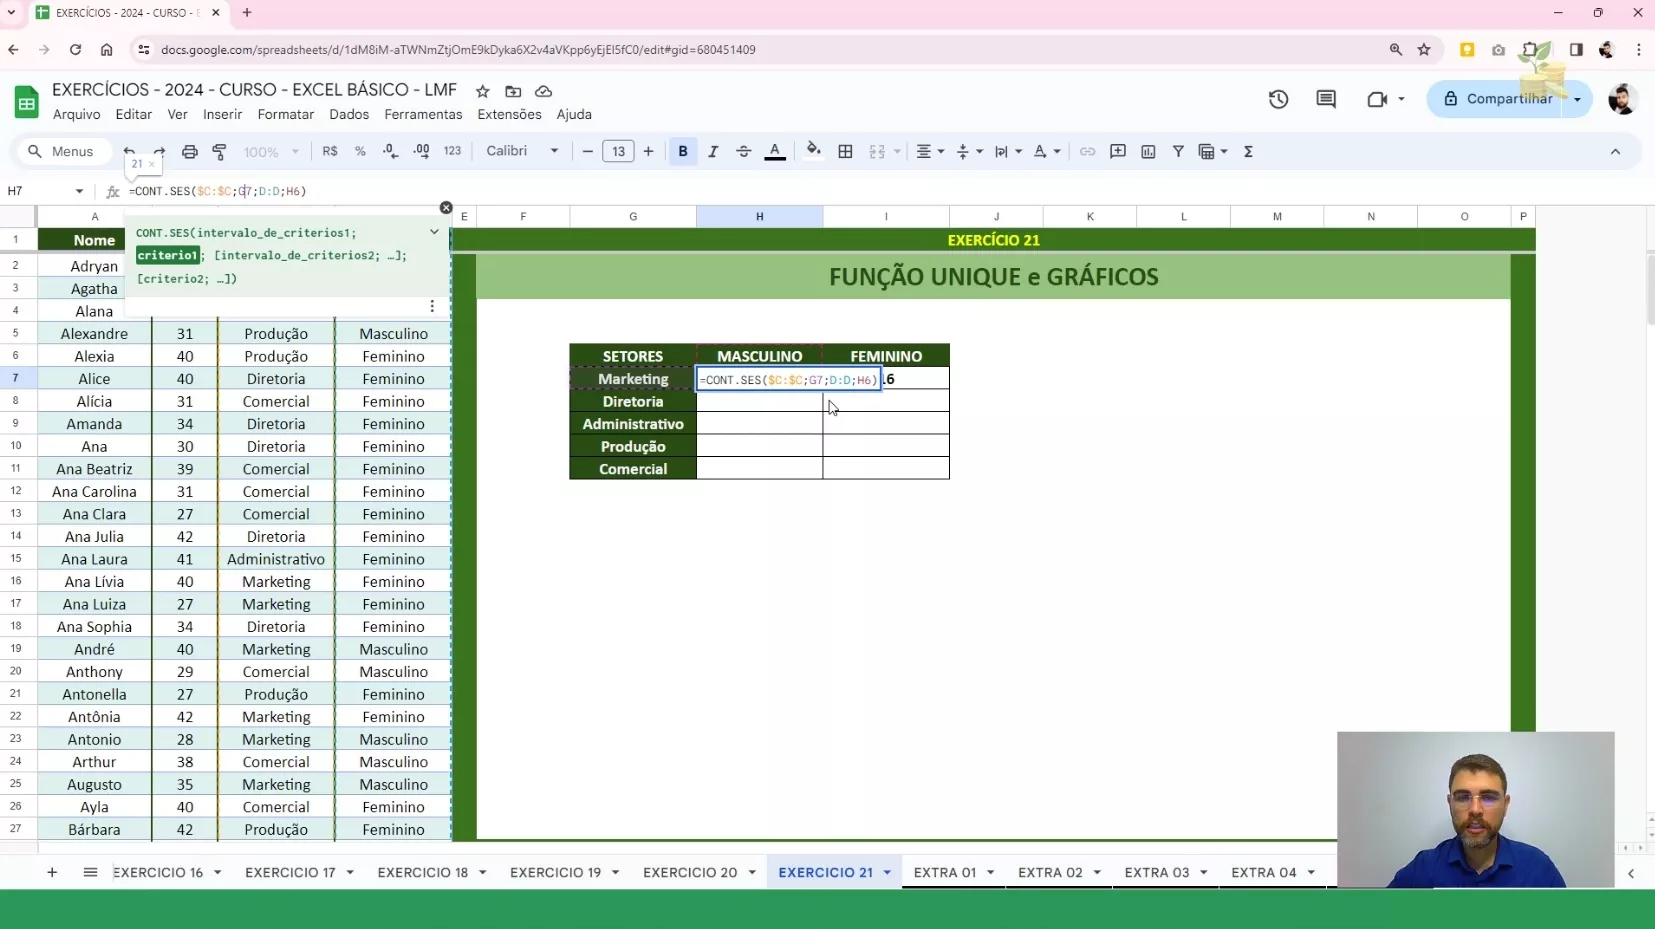Screen dimensions: 1655x929
Task: Toggle bold formatting
Action: pyautogui.click(x=683, y=152)
